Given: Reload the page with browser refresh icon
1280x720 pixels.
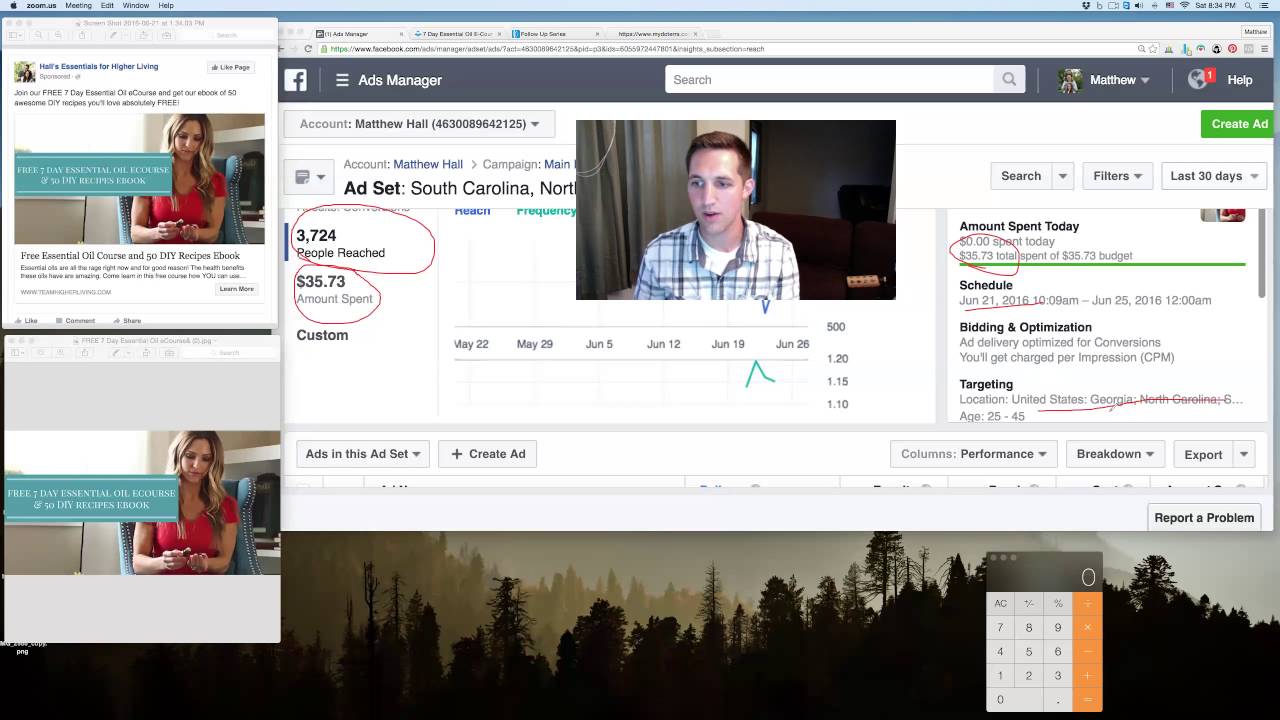Looking at the screenshot, I should point(308,48).
